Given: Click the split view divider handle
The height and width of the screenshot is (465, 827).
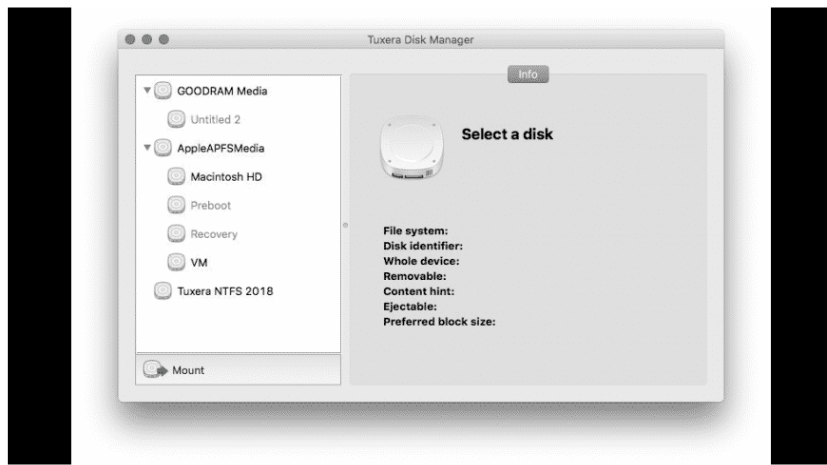Looking at the screenshot, I should (x=345, y=225).
